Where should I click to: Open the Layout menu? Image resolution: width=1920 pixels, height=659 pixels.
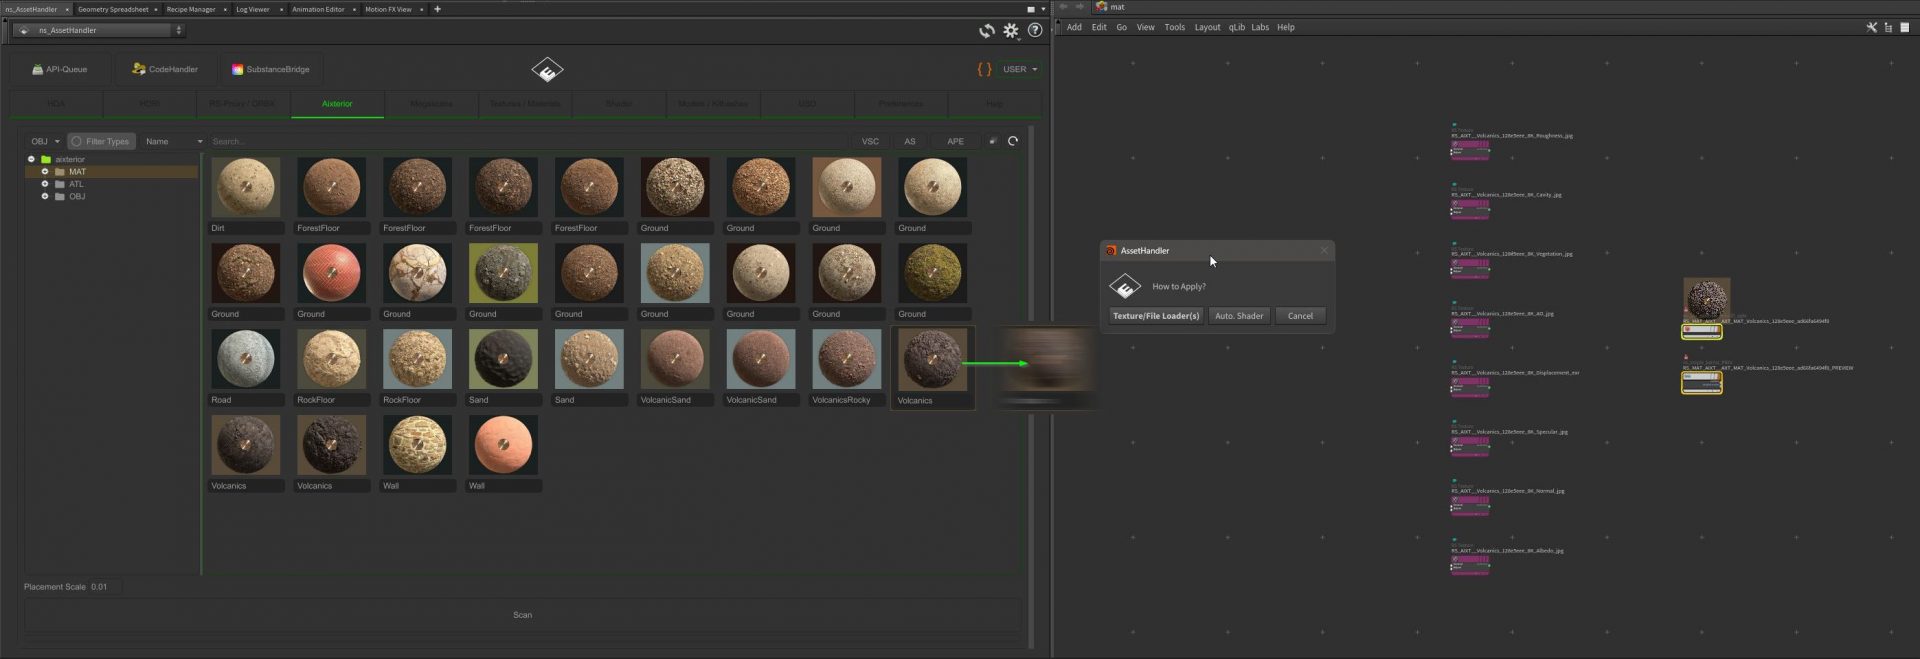tap(1207, 28)
